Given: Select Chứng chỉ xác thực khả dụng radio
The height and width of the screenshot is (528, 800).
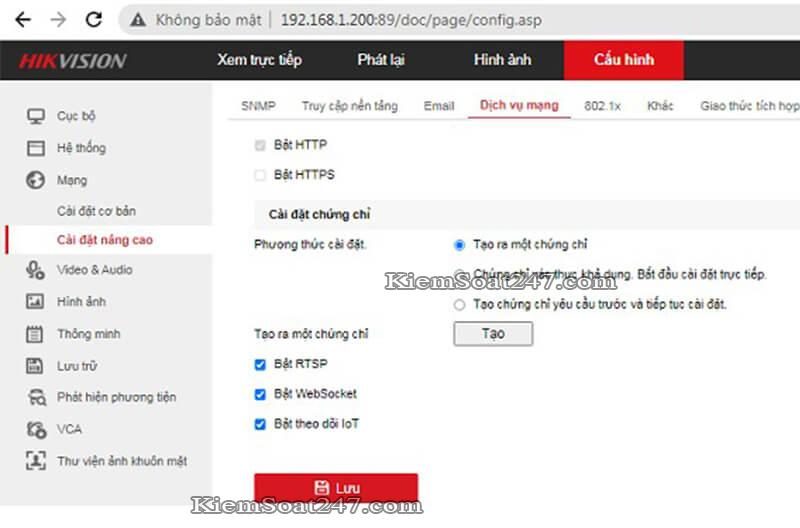Looking at the screenshot, I should click(459, 274).
